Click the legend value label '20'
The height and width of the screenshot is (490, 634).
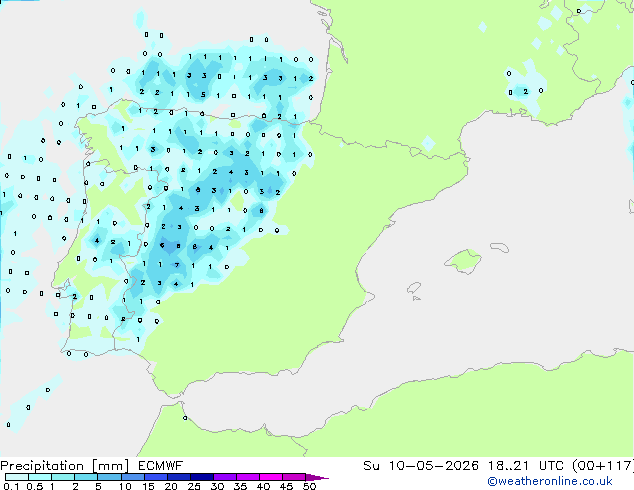[x=171, y=486]
